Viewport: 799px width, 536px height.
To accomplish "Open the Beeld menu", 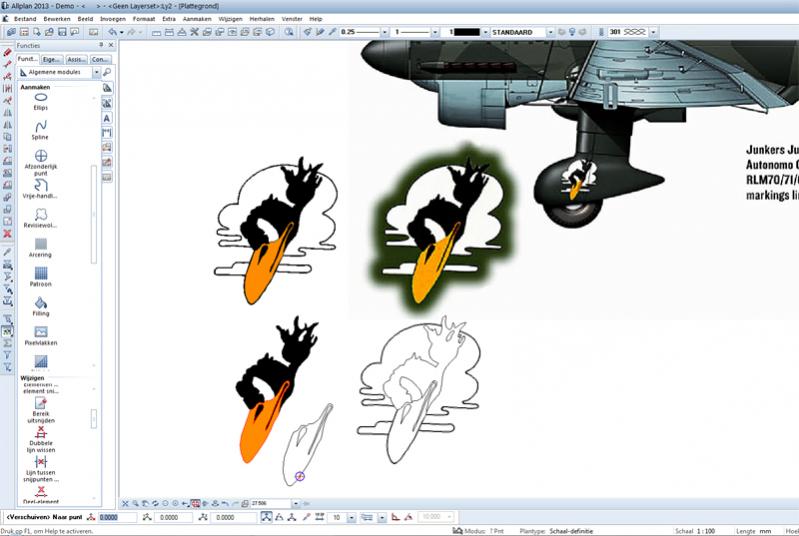I will (85, 19).
